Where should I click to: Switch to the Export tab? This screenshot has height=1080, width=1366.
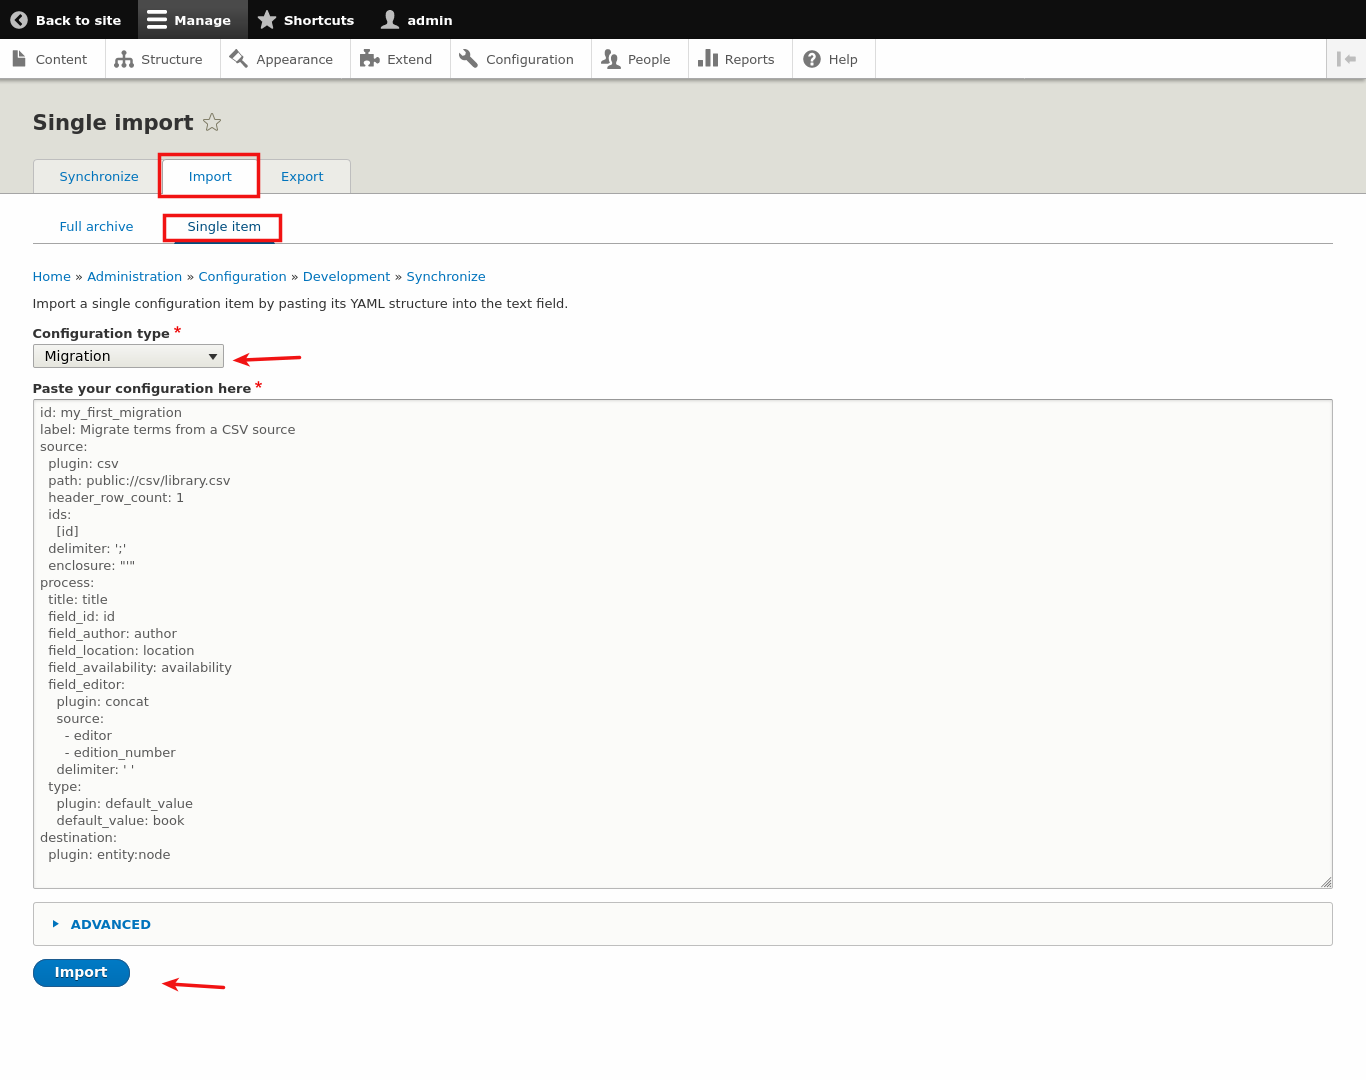tap(302, 176)
